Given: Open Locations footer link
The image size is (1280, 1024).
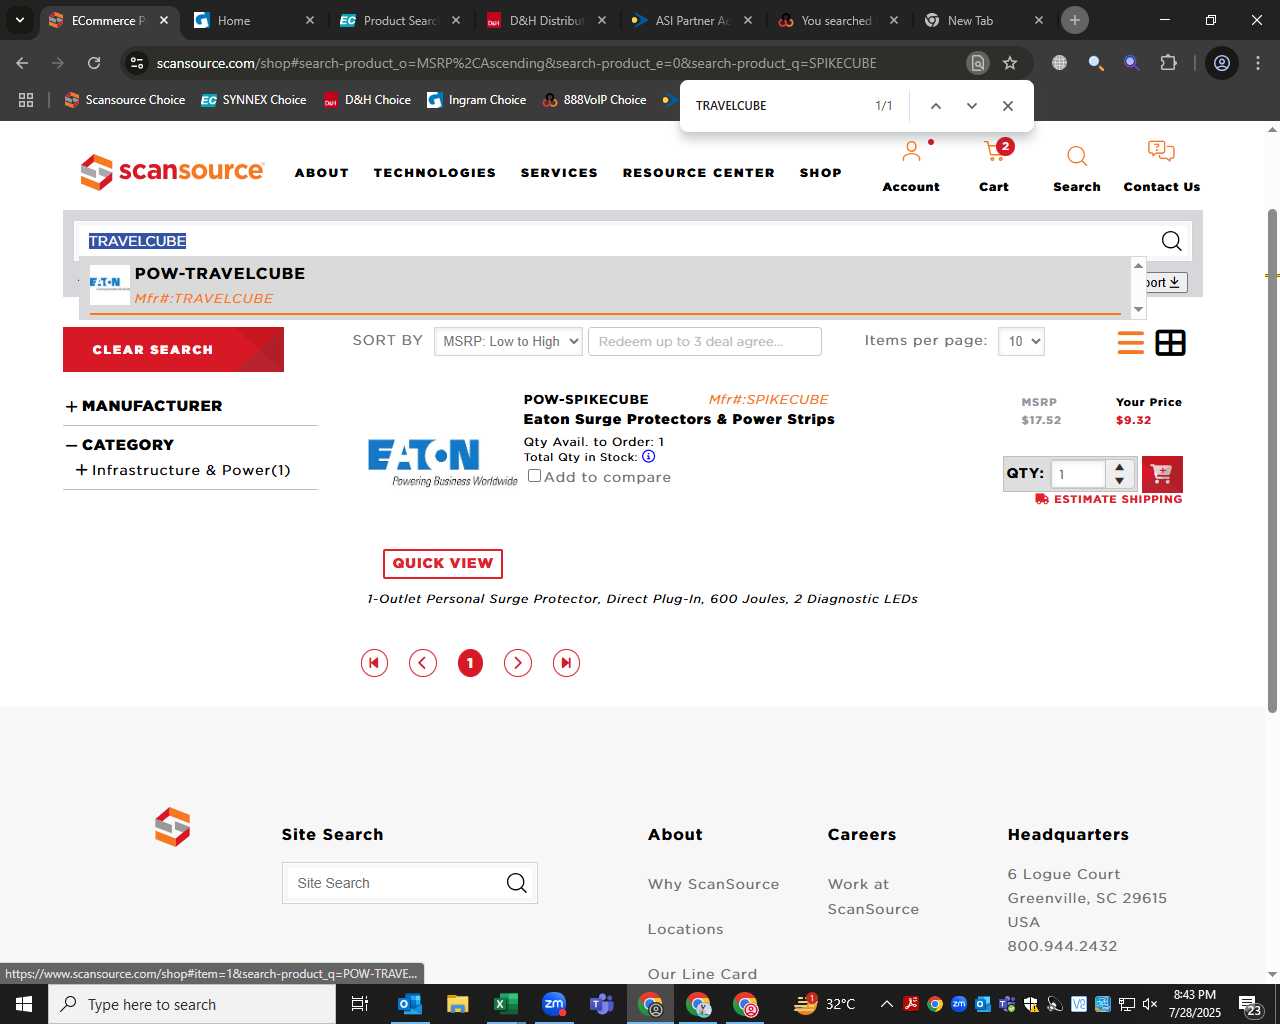Looking at the screenshot, I should click(685, 929).
